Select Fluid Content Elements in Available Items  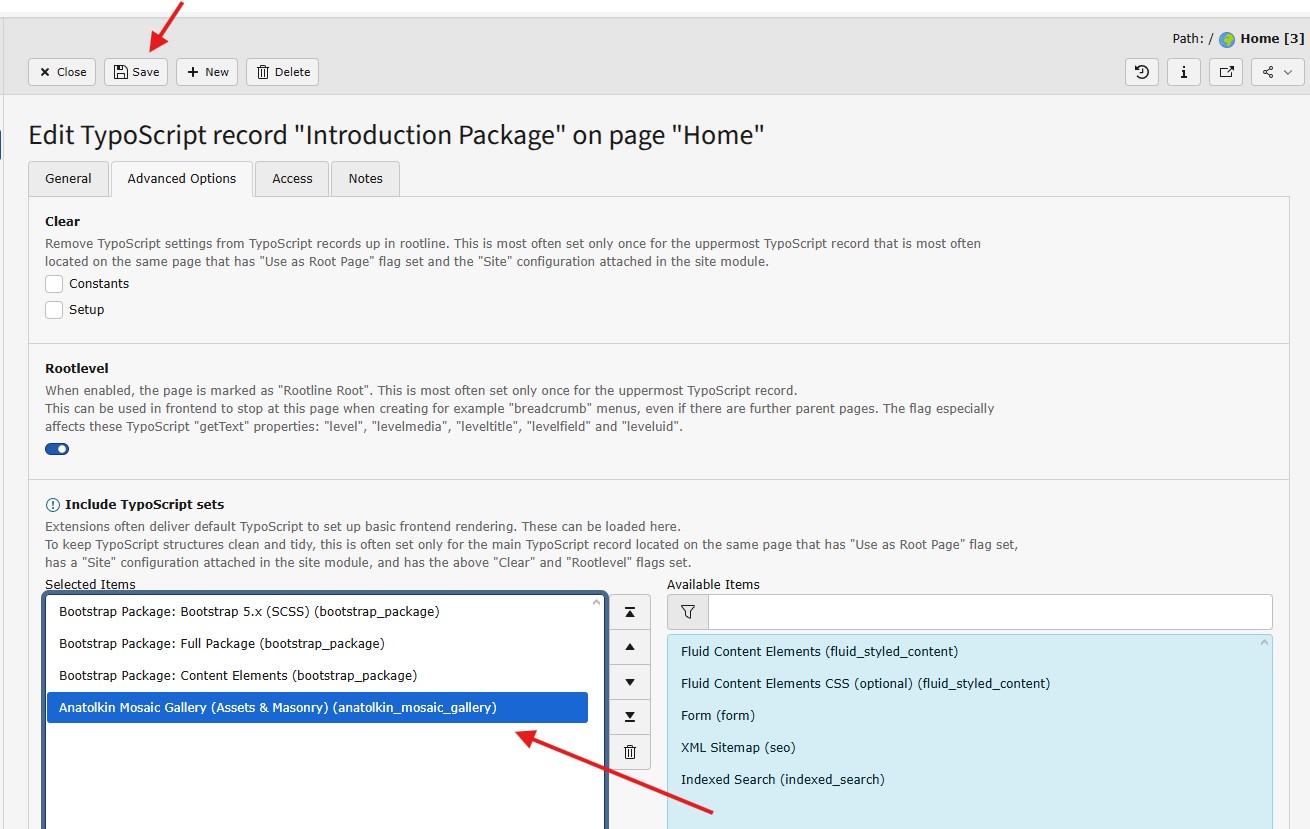click(819, 652)
